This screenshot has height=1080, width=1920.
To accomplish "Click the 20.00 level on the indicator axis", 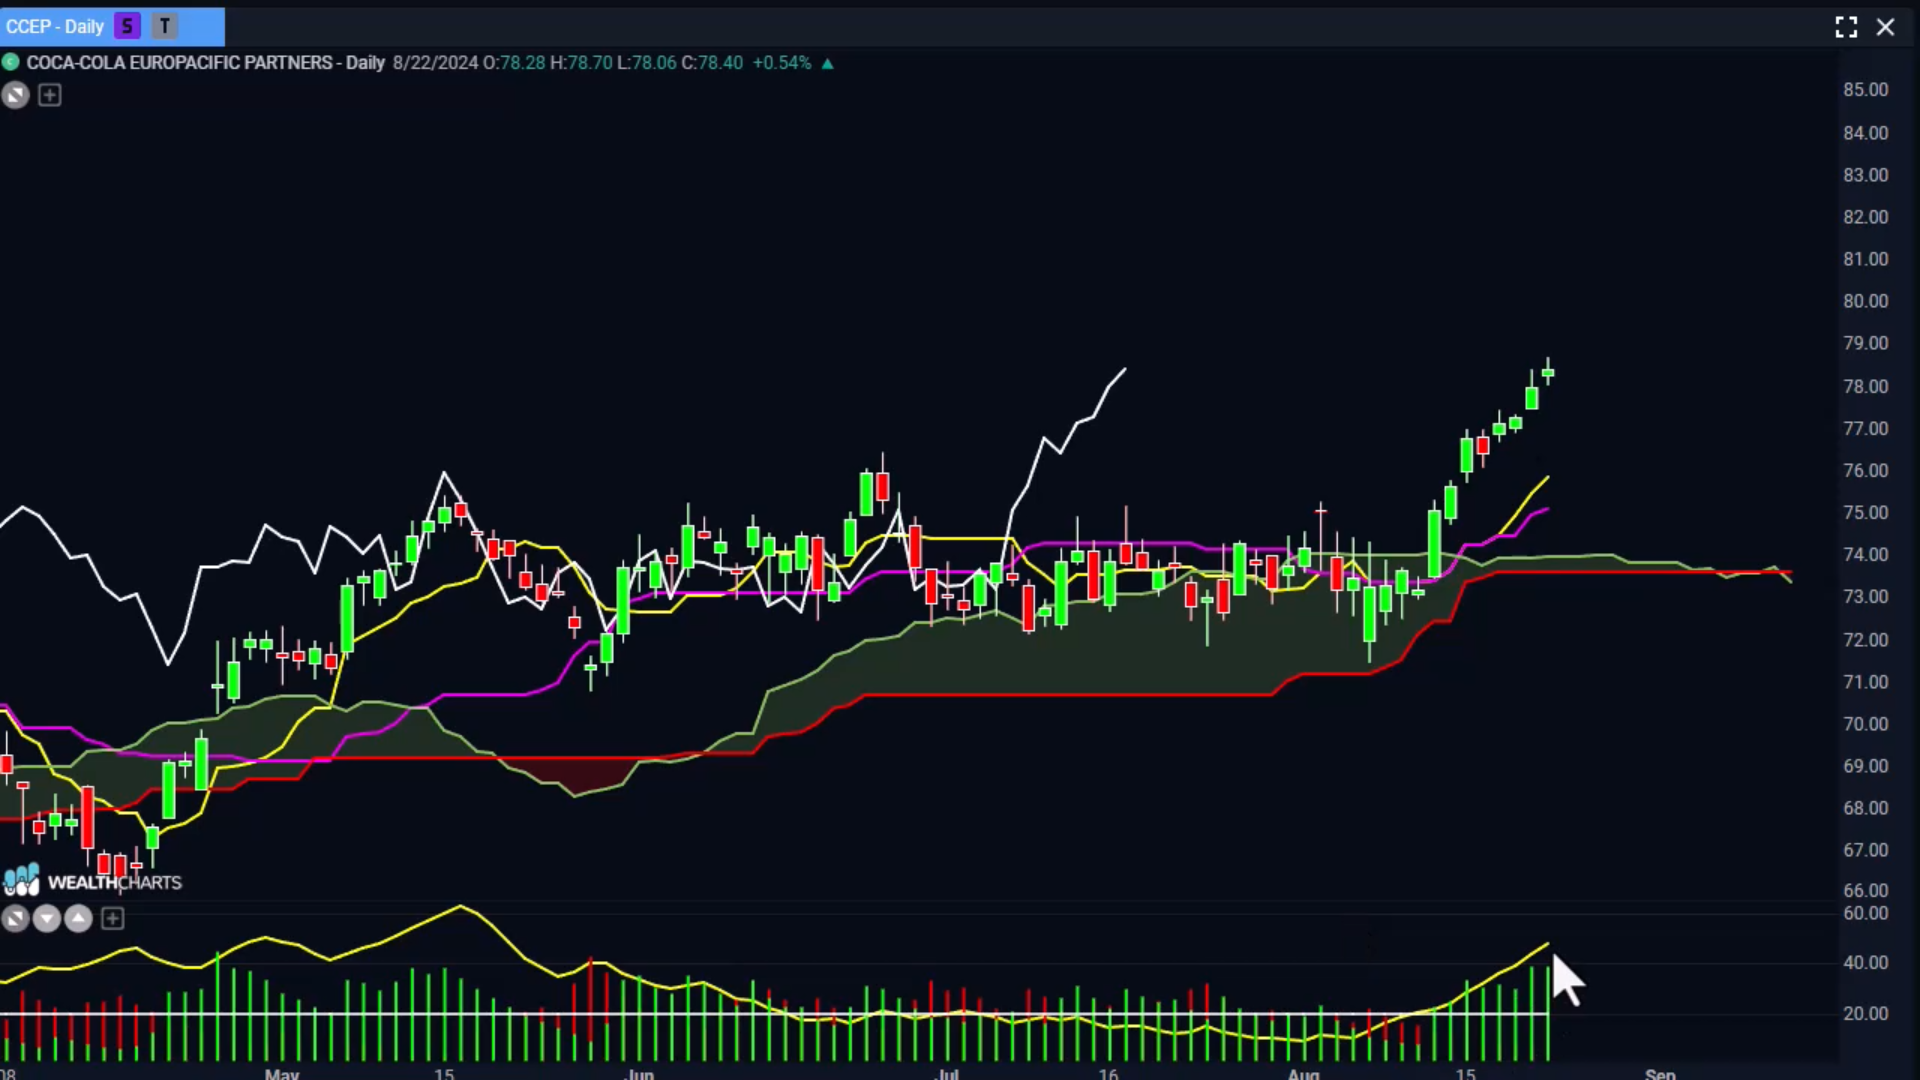I will coord(1866,1014).
